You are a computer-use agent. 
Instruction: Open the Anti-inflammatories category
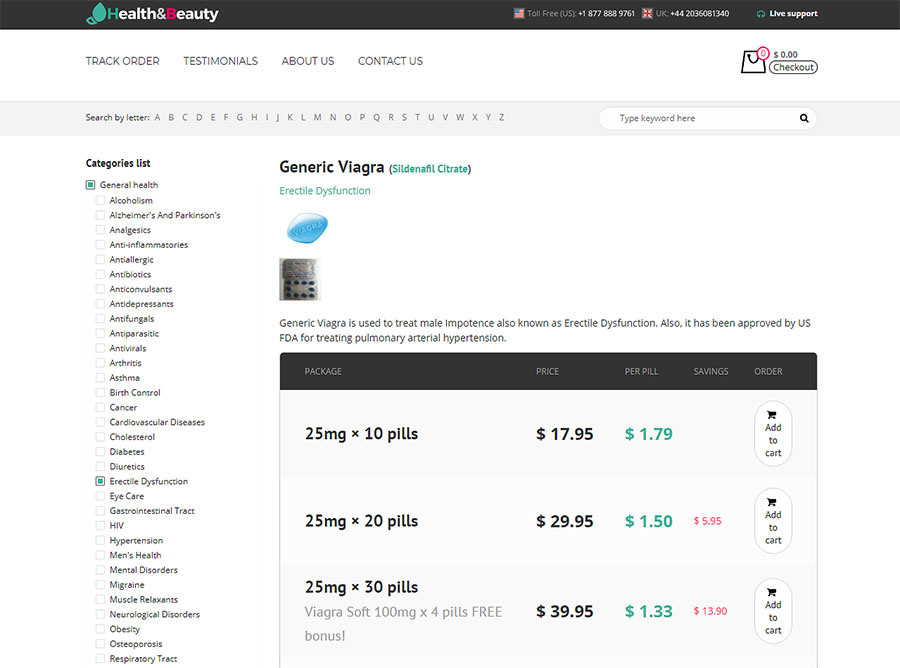(x=149, y=244)
